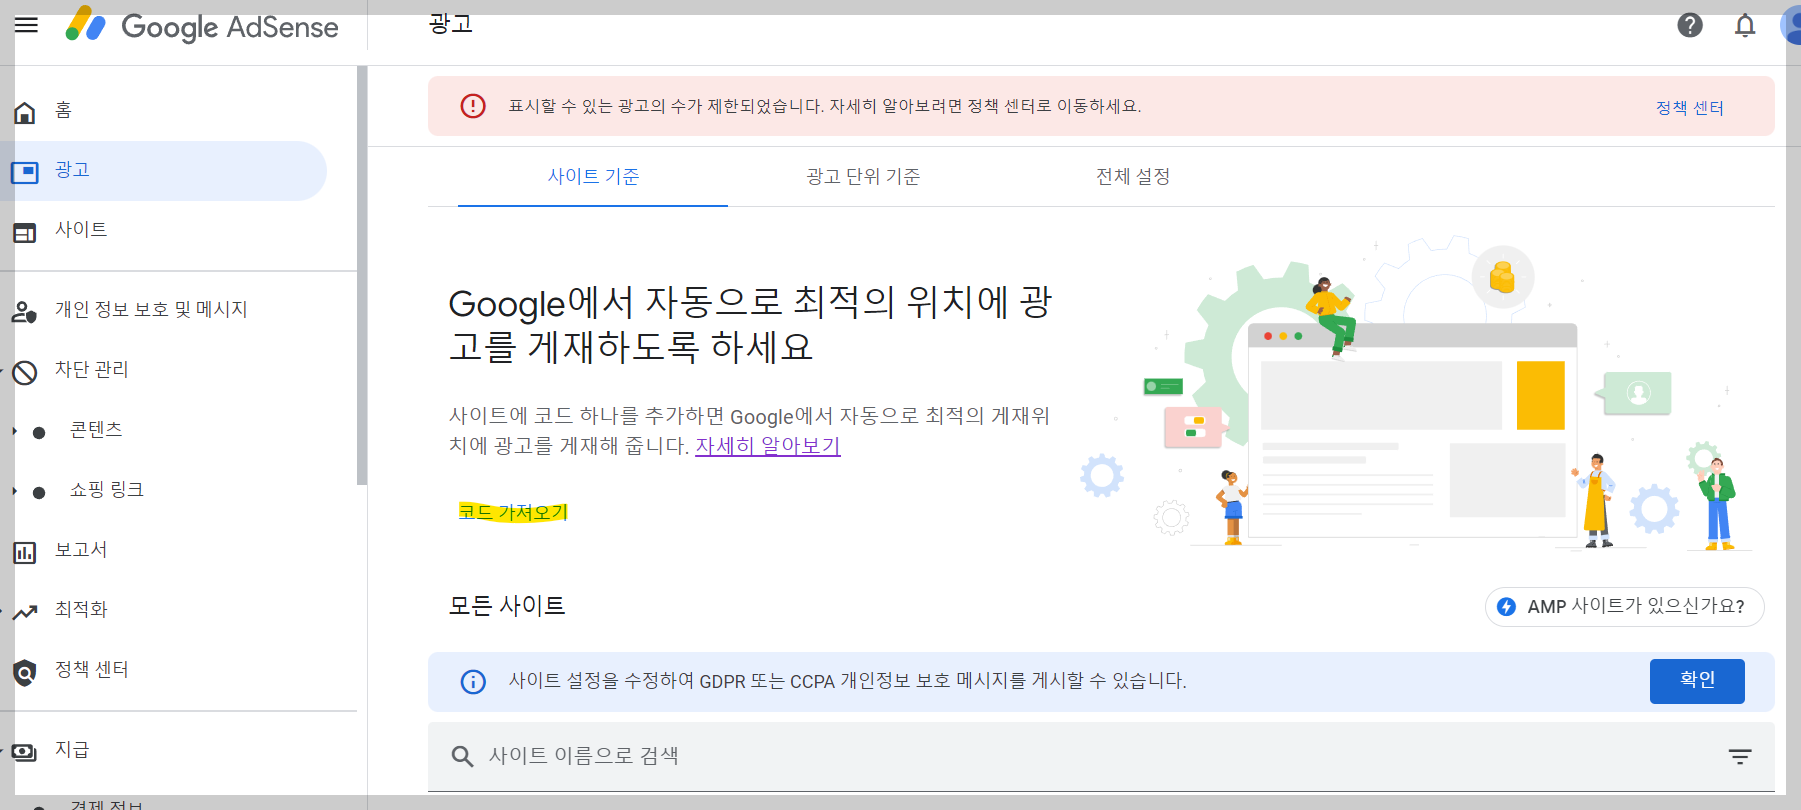Open the filter icon in site search bar
Viewport: 1801px width, 810px height.
(1740, 757)
